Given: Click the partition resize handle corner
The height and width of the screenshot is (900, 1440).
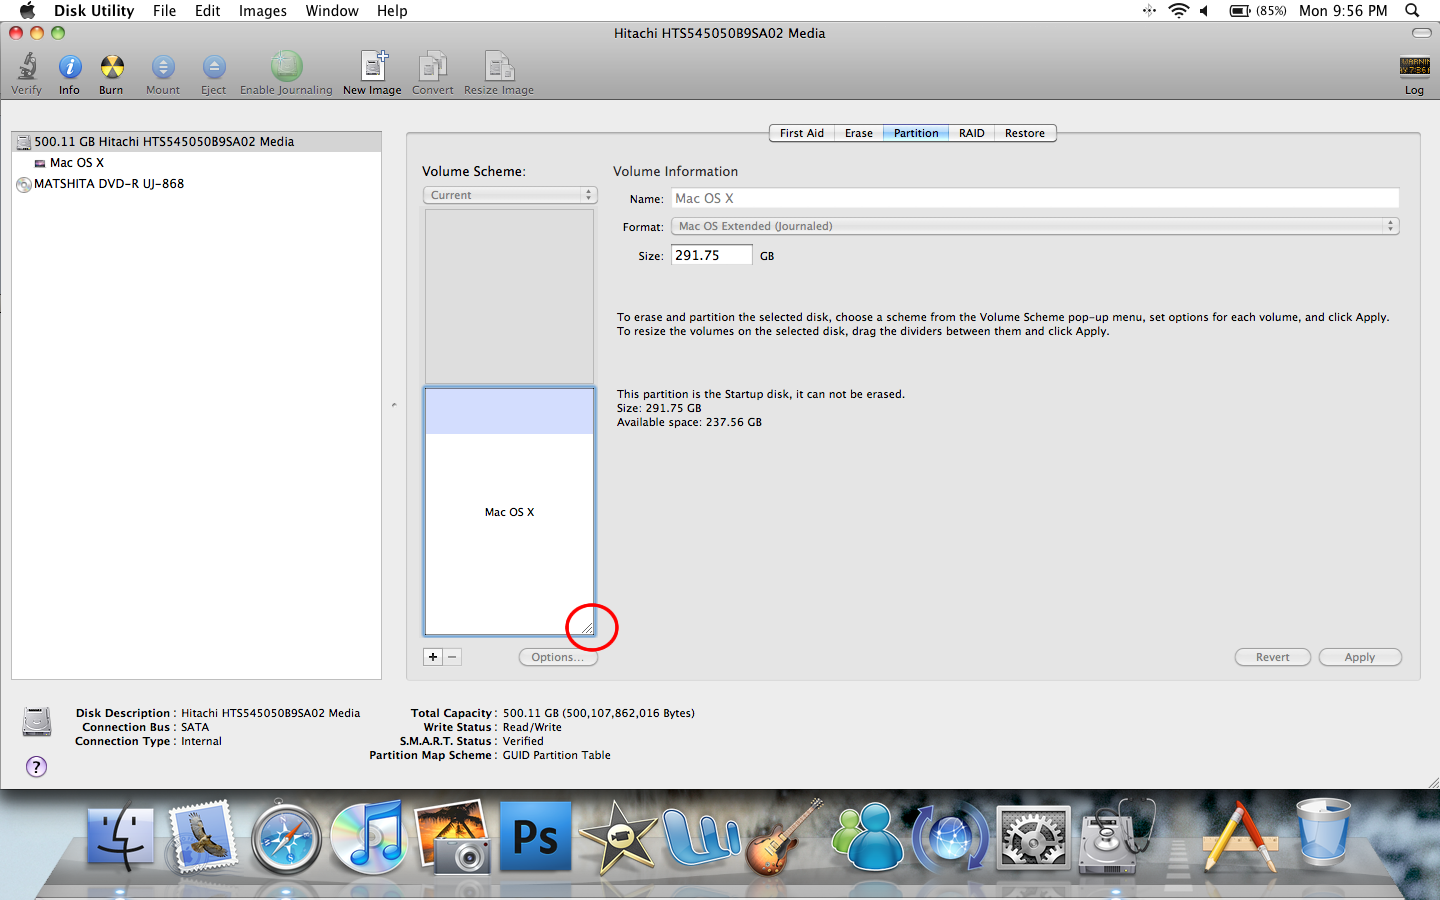Looking at the screenshot, I should pos(587,628).
